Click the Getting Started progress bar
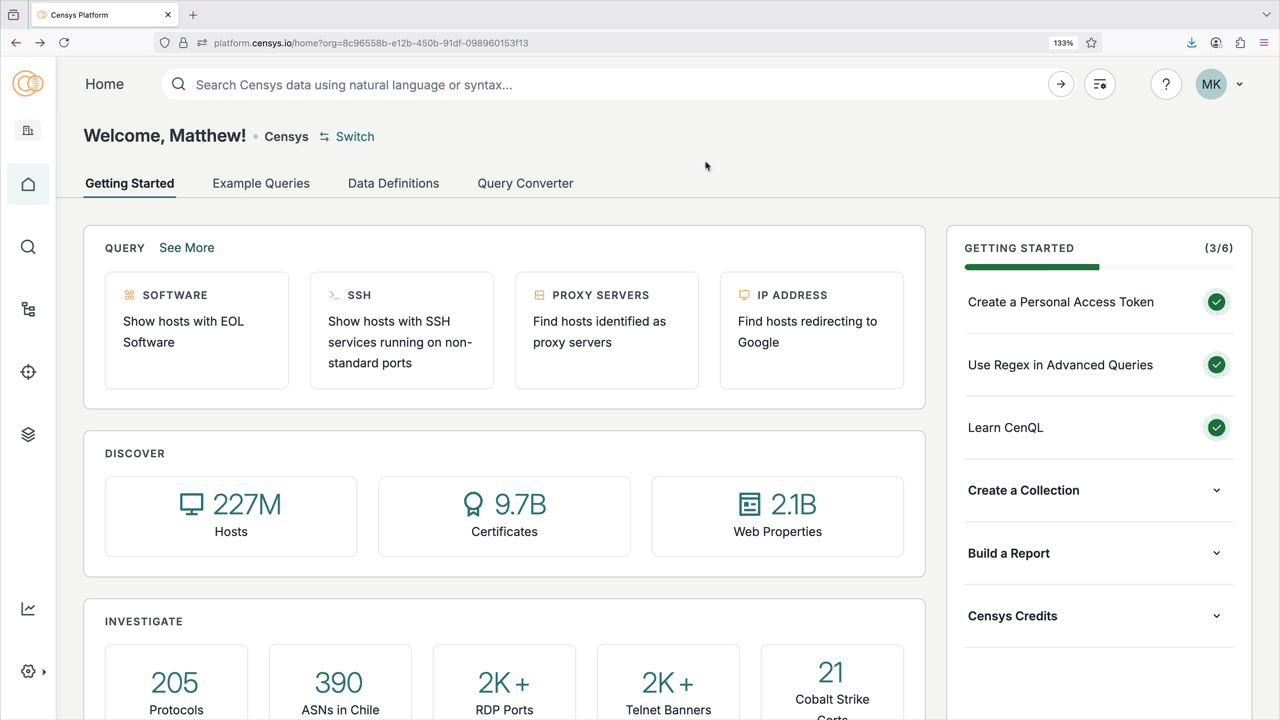1280x720 pixels. (x=1099, y=267)
